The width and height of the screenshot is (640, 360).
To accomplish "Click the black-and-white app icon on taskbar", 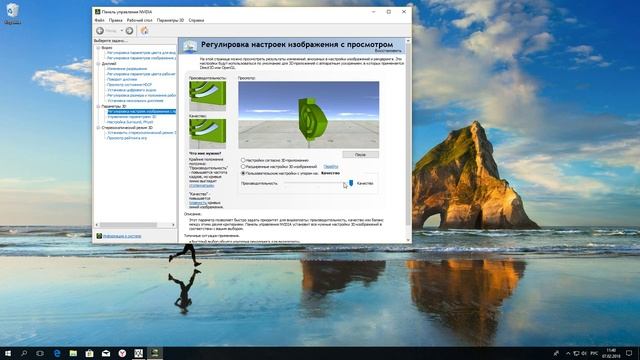I will point(138,353).
